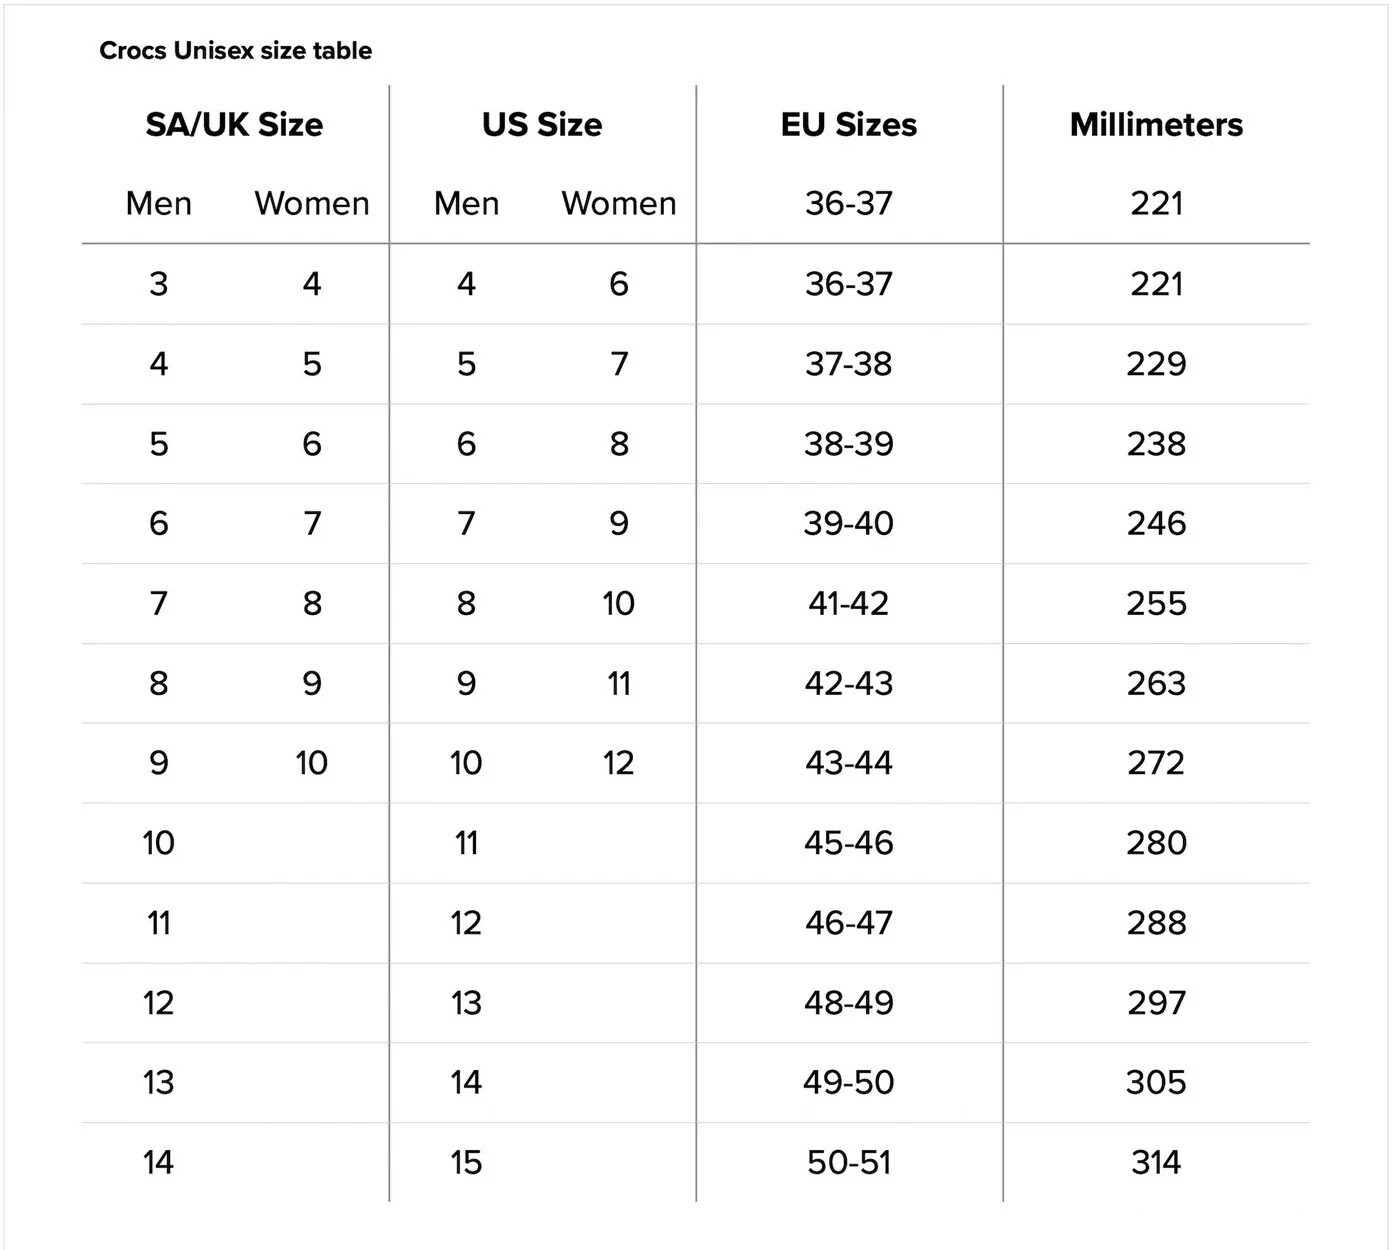1392x1250 pixels.
Task: Select the 280 millimeters value
Action: pos(1156,843)
